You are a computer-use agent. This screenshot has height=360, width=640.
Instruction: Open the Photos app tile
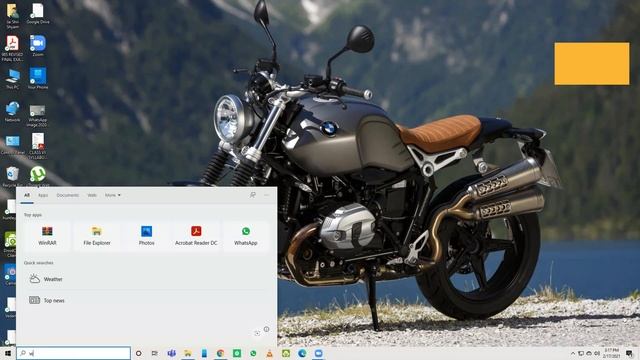[147, 236]
